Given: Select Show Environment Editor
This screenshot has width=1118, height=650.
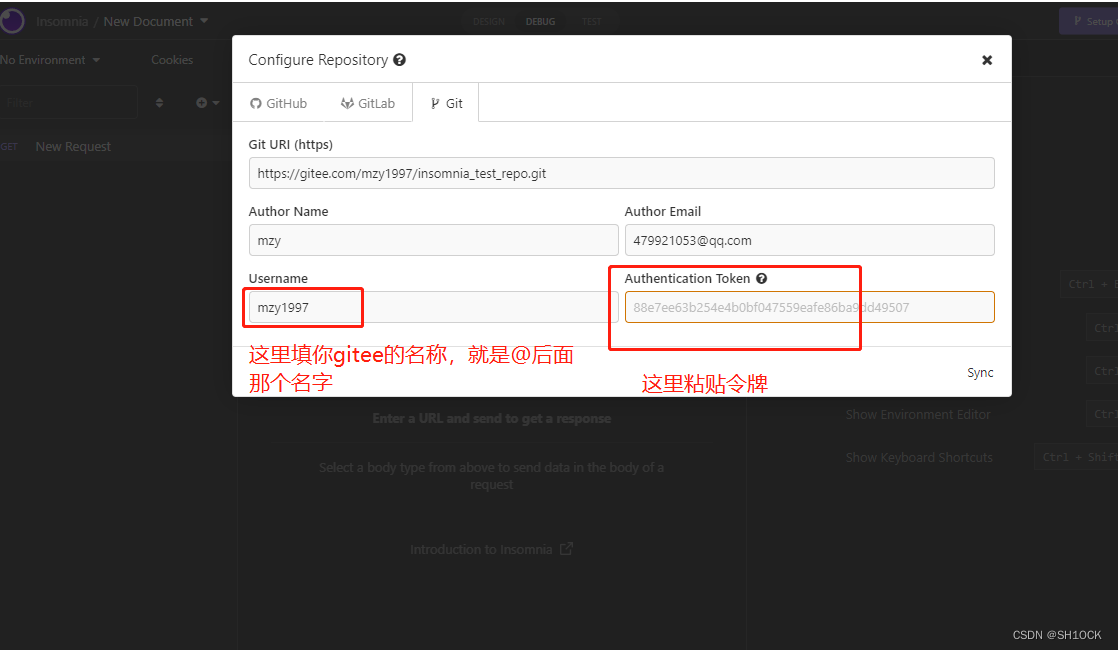Looking at the screenshot, I should tap(918, 414).
